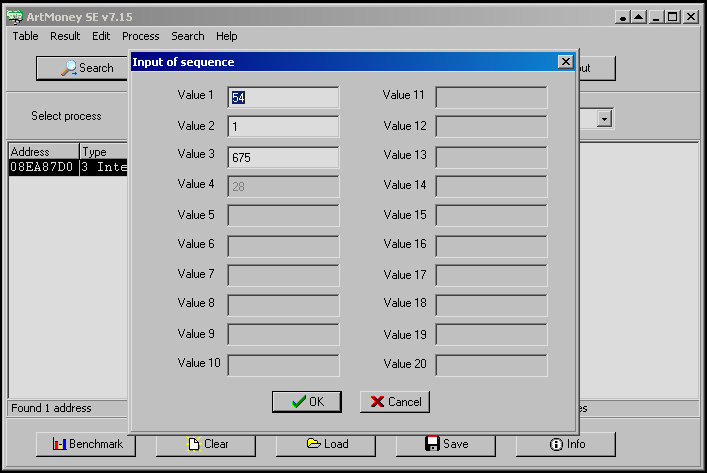Click the Value 15 input field
The width and height of the screenshot is (707, 473).
(491, 216)
